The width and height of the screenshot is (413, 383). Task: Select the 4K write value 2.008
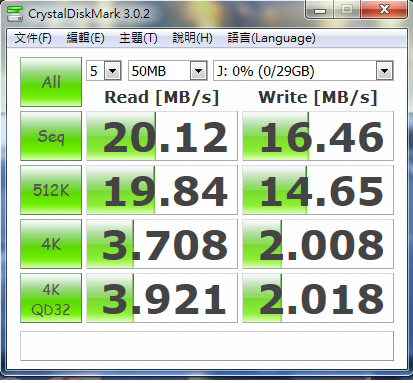[x=318, y=244]
